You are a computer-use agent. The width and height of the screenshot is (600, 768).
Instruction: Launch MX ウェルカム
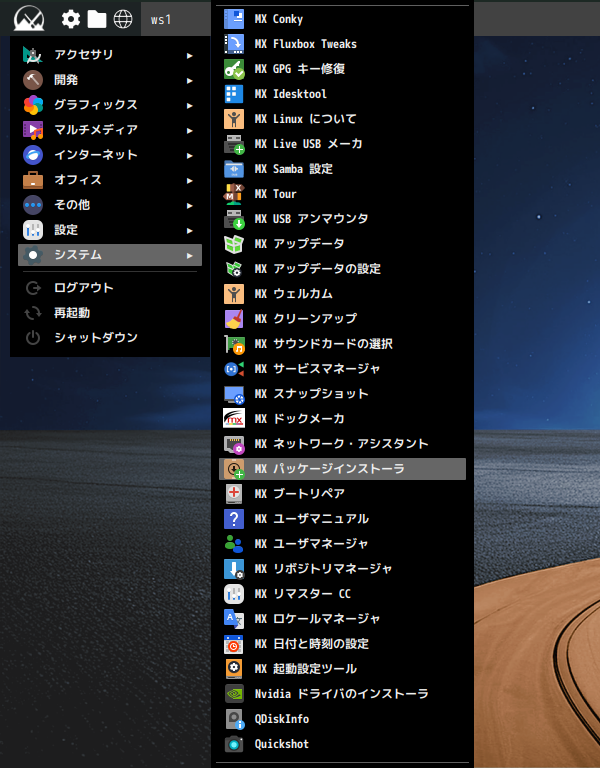point(342,294)
